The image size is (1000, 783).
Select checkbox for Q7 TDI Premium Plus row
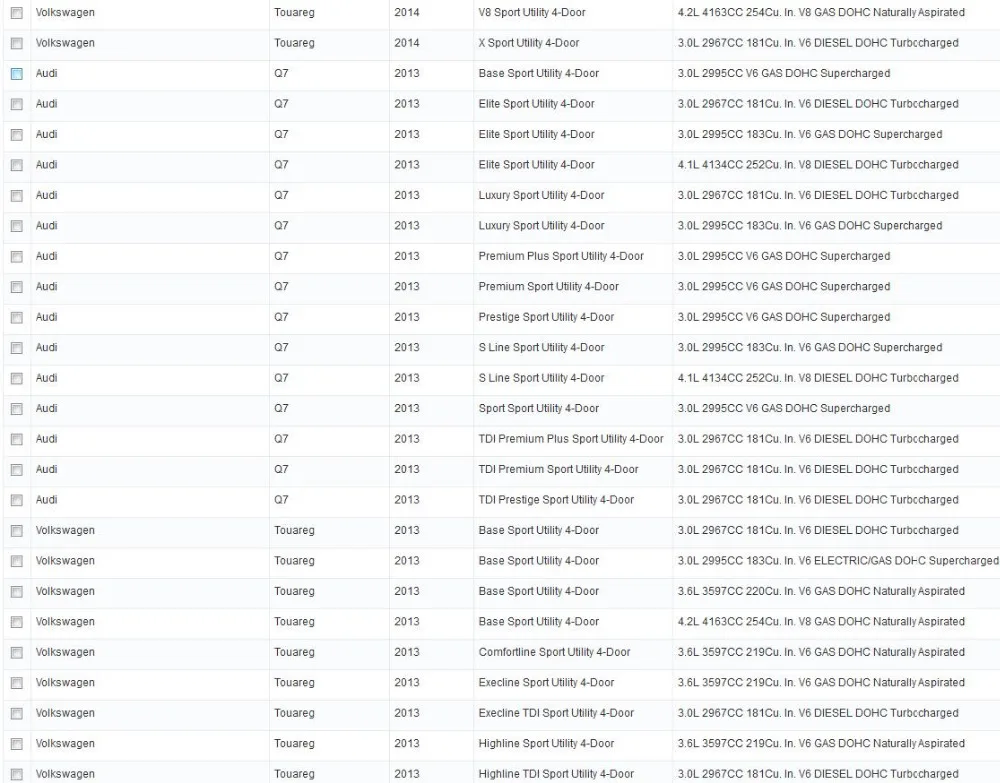17,439
